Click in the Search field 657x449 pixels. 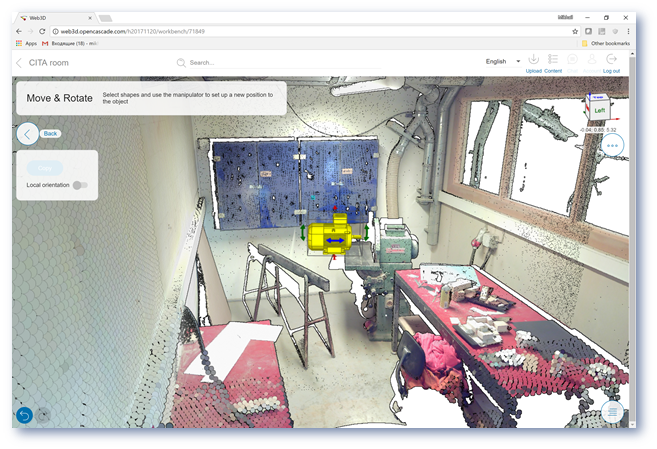[x=260, y=62]
